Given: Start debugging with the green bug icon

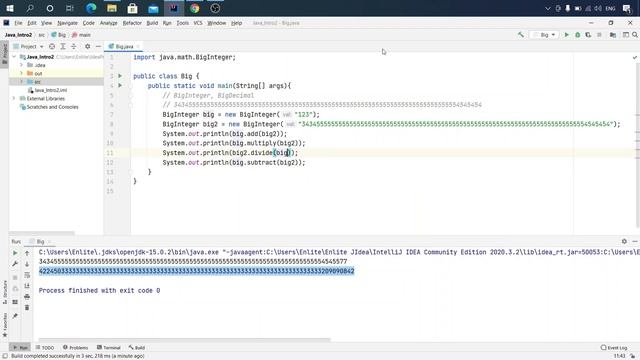Looking at the screenshot, I should [578, 35].
